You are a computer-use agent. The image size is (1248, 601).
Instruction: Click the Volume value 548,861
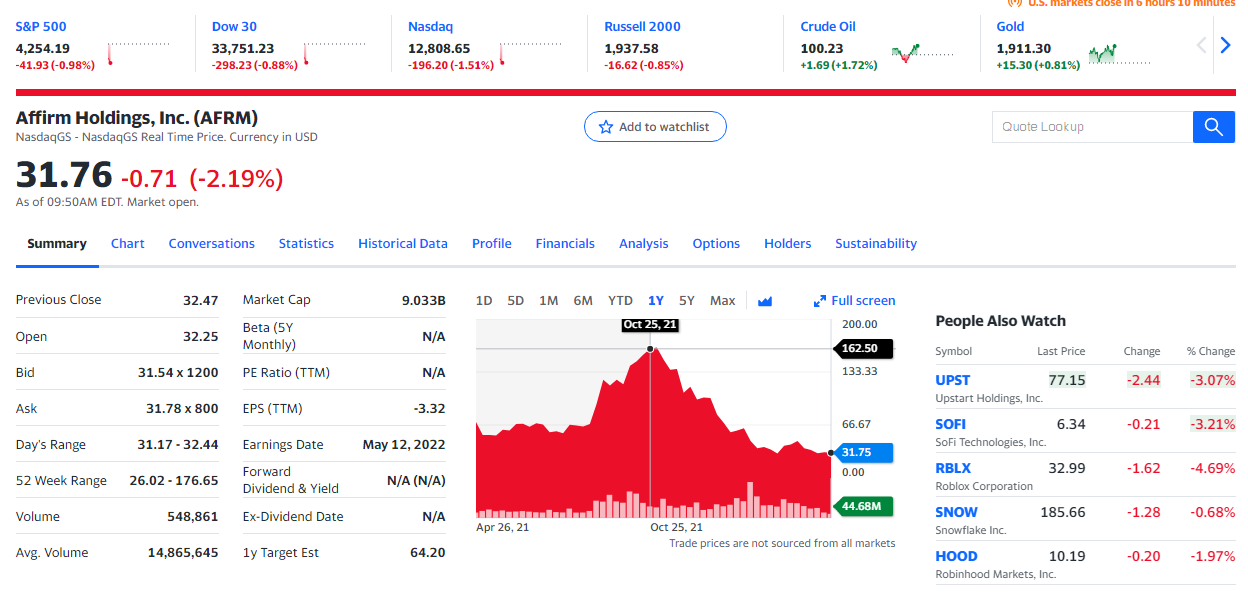(192, 517)
